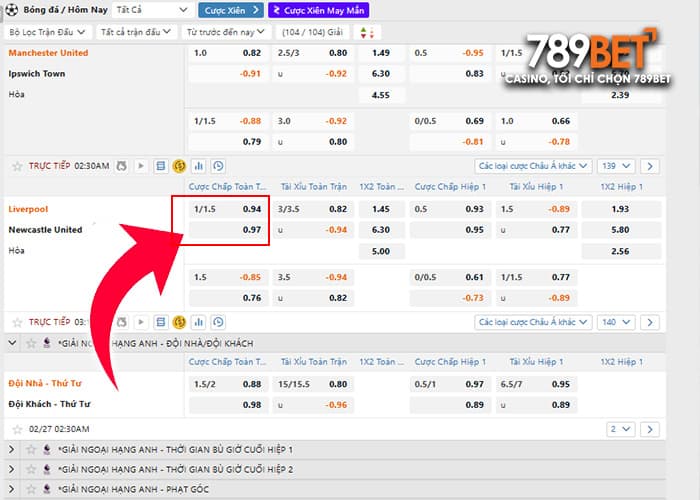
Task: Open the lineup list icon in the 02:30AM row
Action: tap(160, 166)
